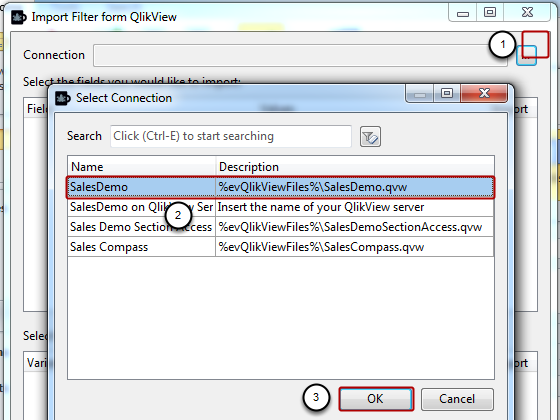
Task: Select 'SalesDemo on QlikView Ser' row
Action: pos(280,207)
